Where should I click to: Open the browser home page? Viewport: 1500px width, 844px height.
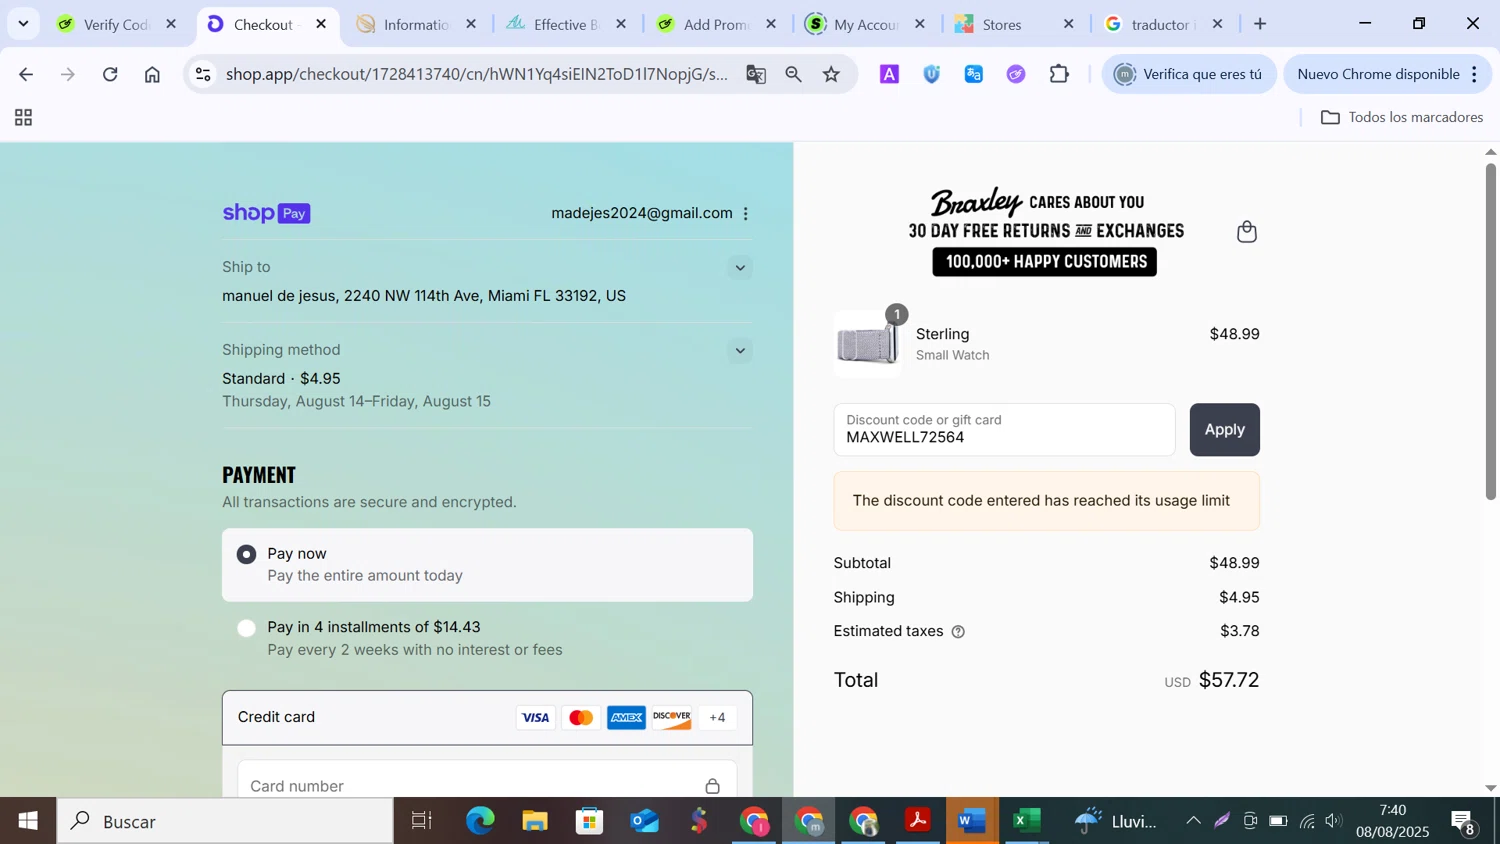point(152,74)
